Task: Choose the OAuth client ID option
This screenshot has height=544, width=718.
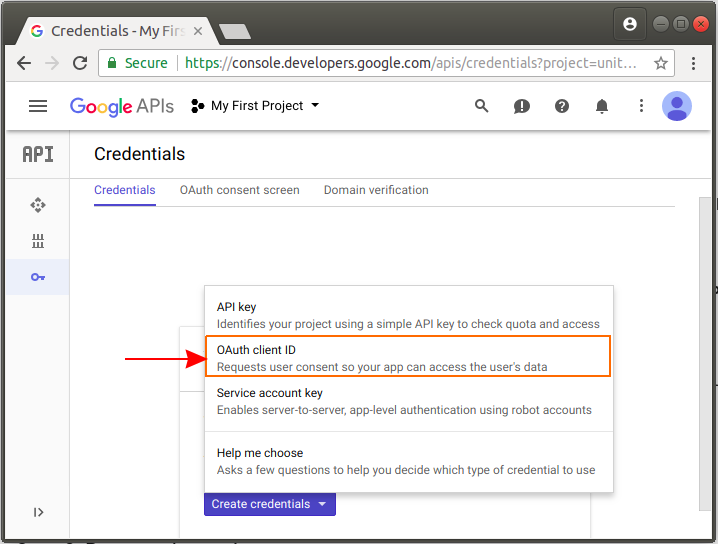Action: pyautogui.click(x=408, y=357)
